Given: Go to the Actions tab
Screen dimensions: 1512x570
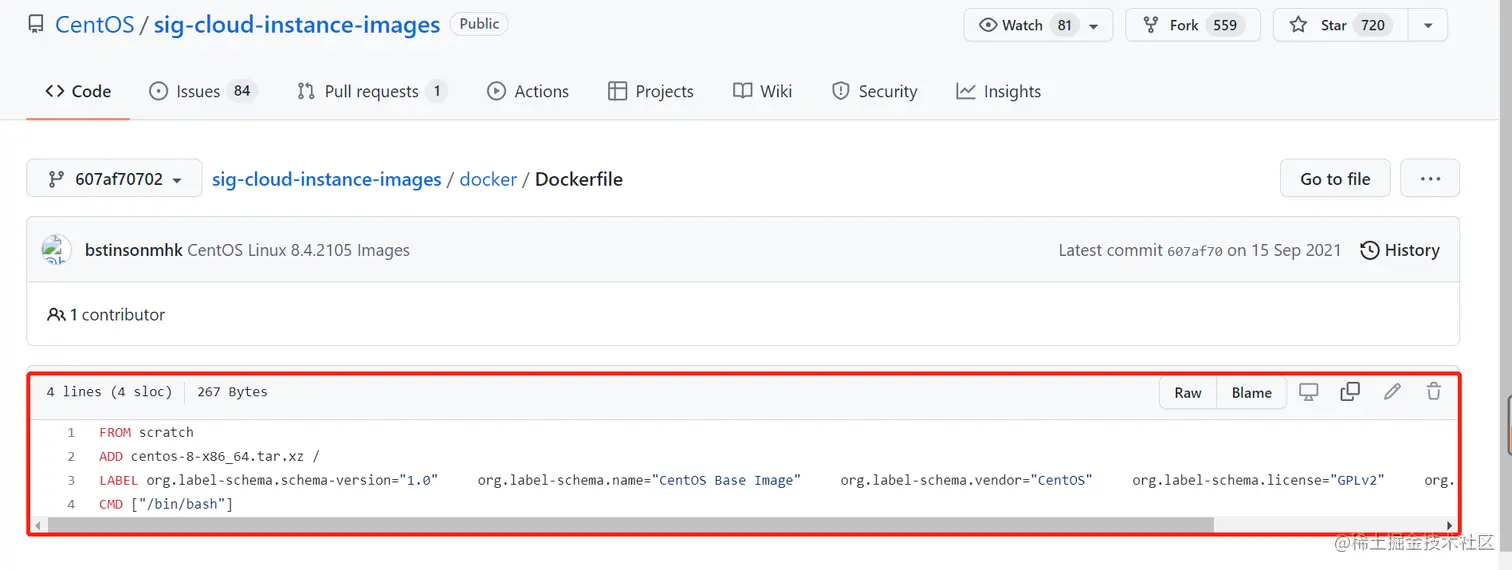Looking at the screenshot, I should (527, 91).
